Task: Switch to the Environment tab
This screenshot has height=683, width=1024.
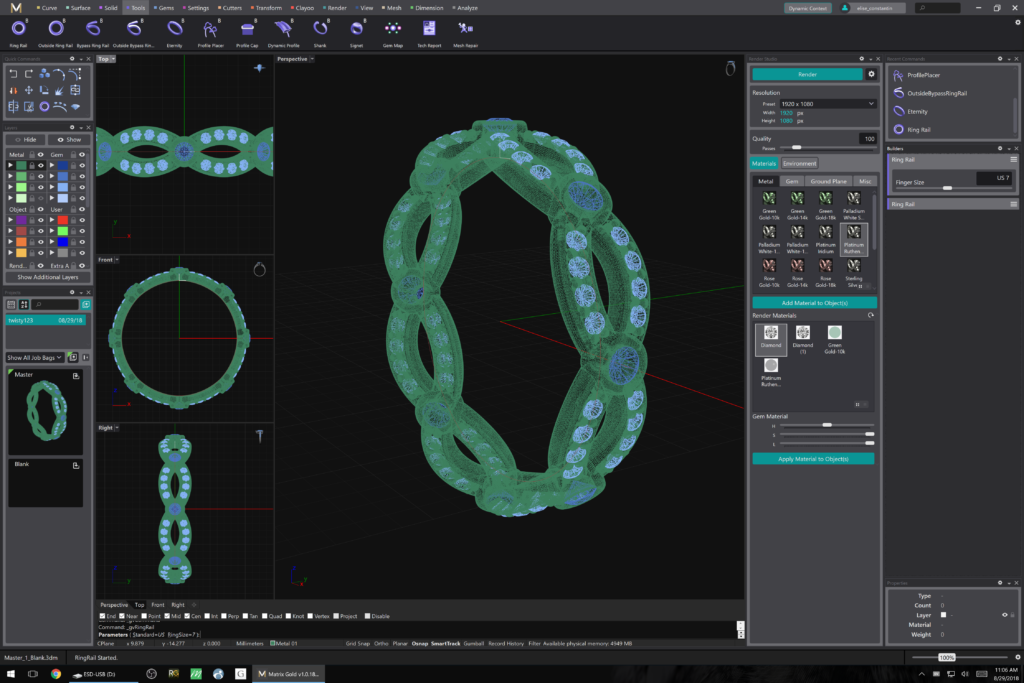Action: pos(799,163)
